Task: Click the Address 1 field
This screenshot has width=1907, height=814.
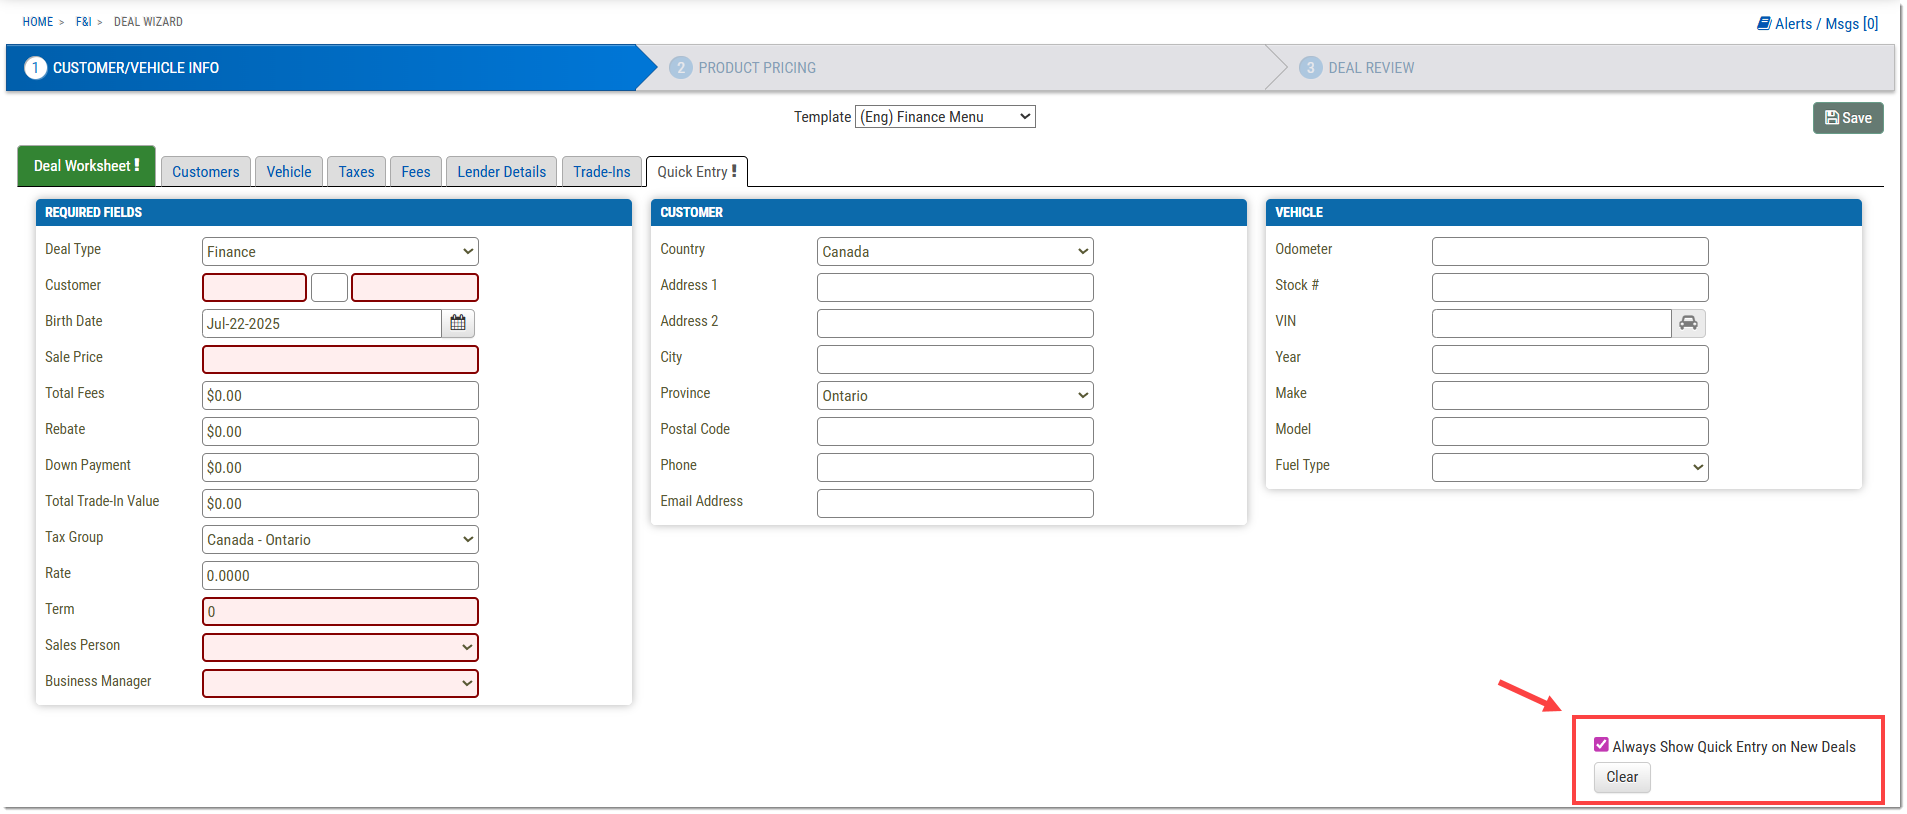Action: pyautogui.click(x=955, y=287)
